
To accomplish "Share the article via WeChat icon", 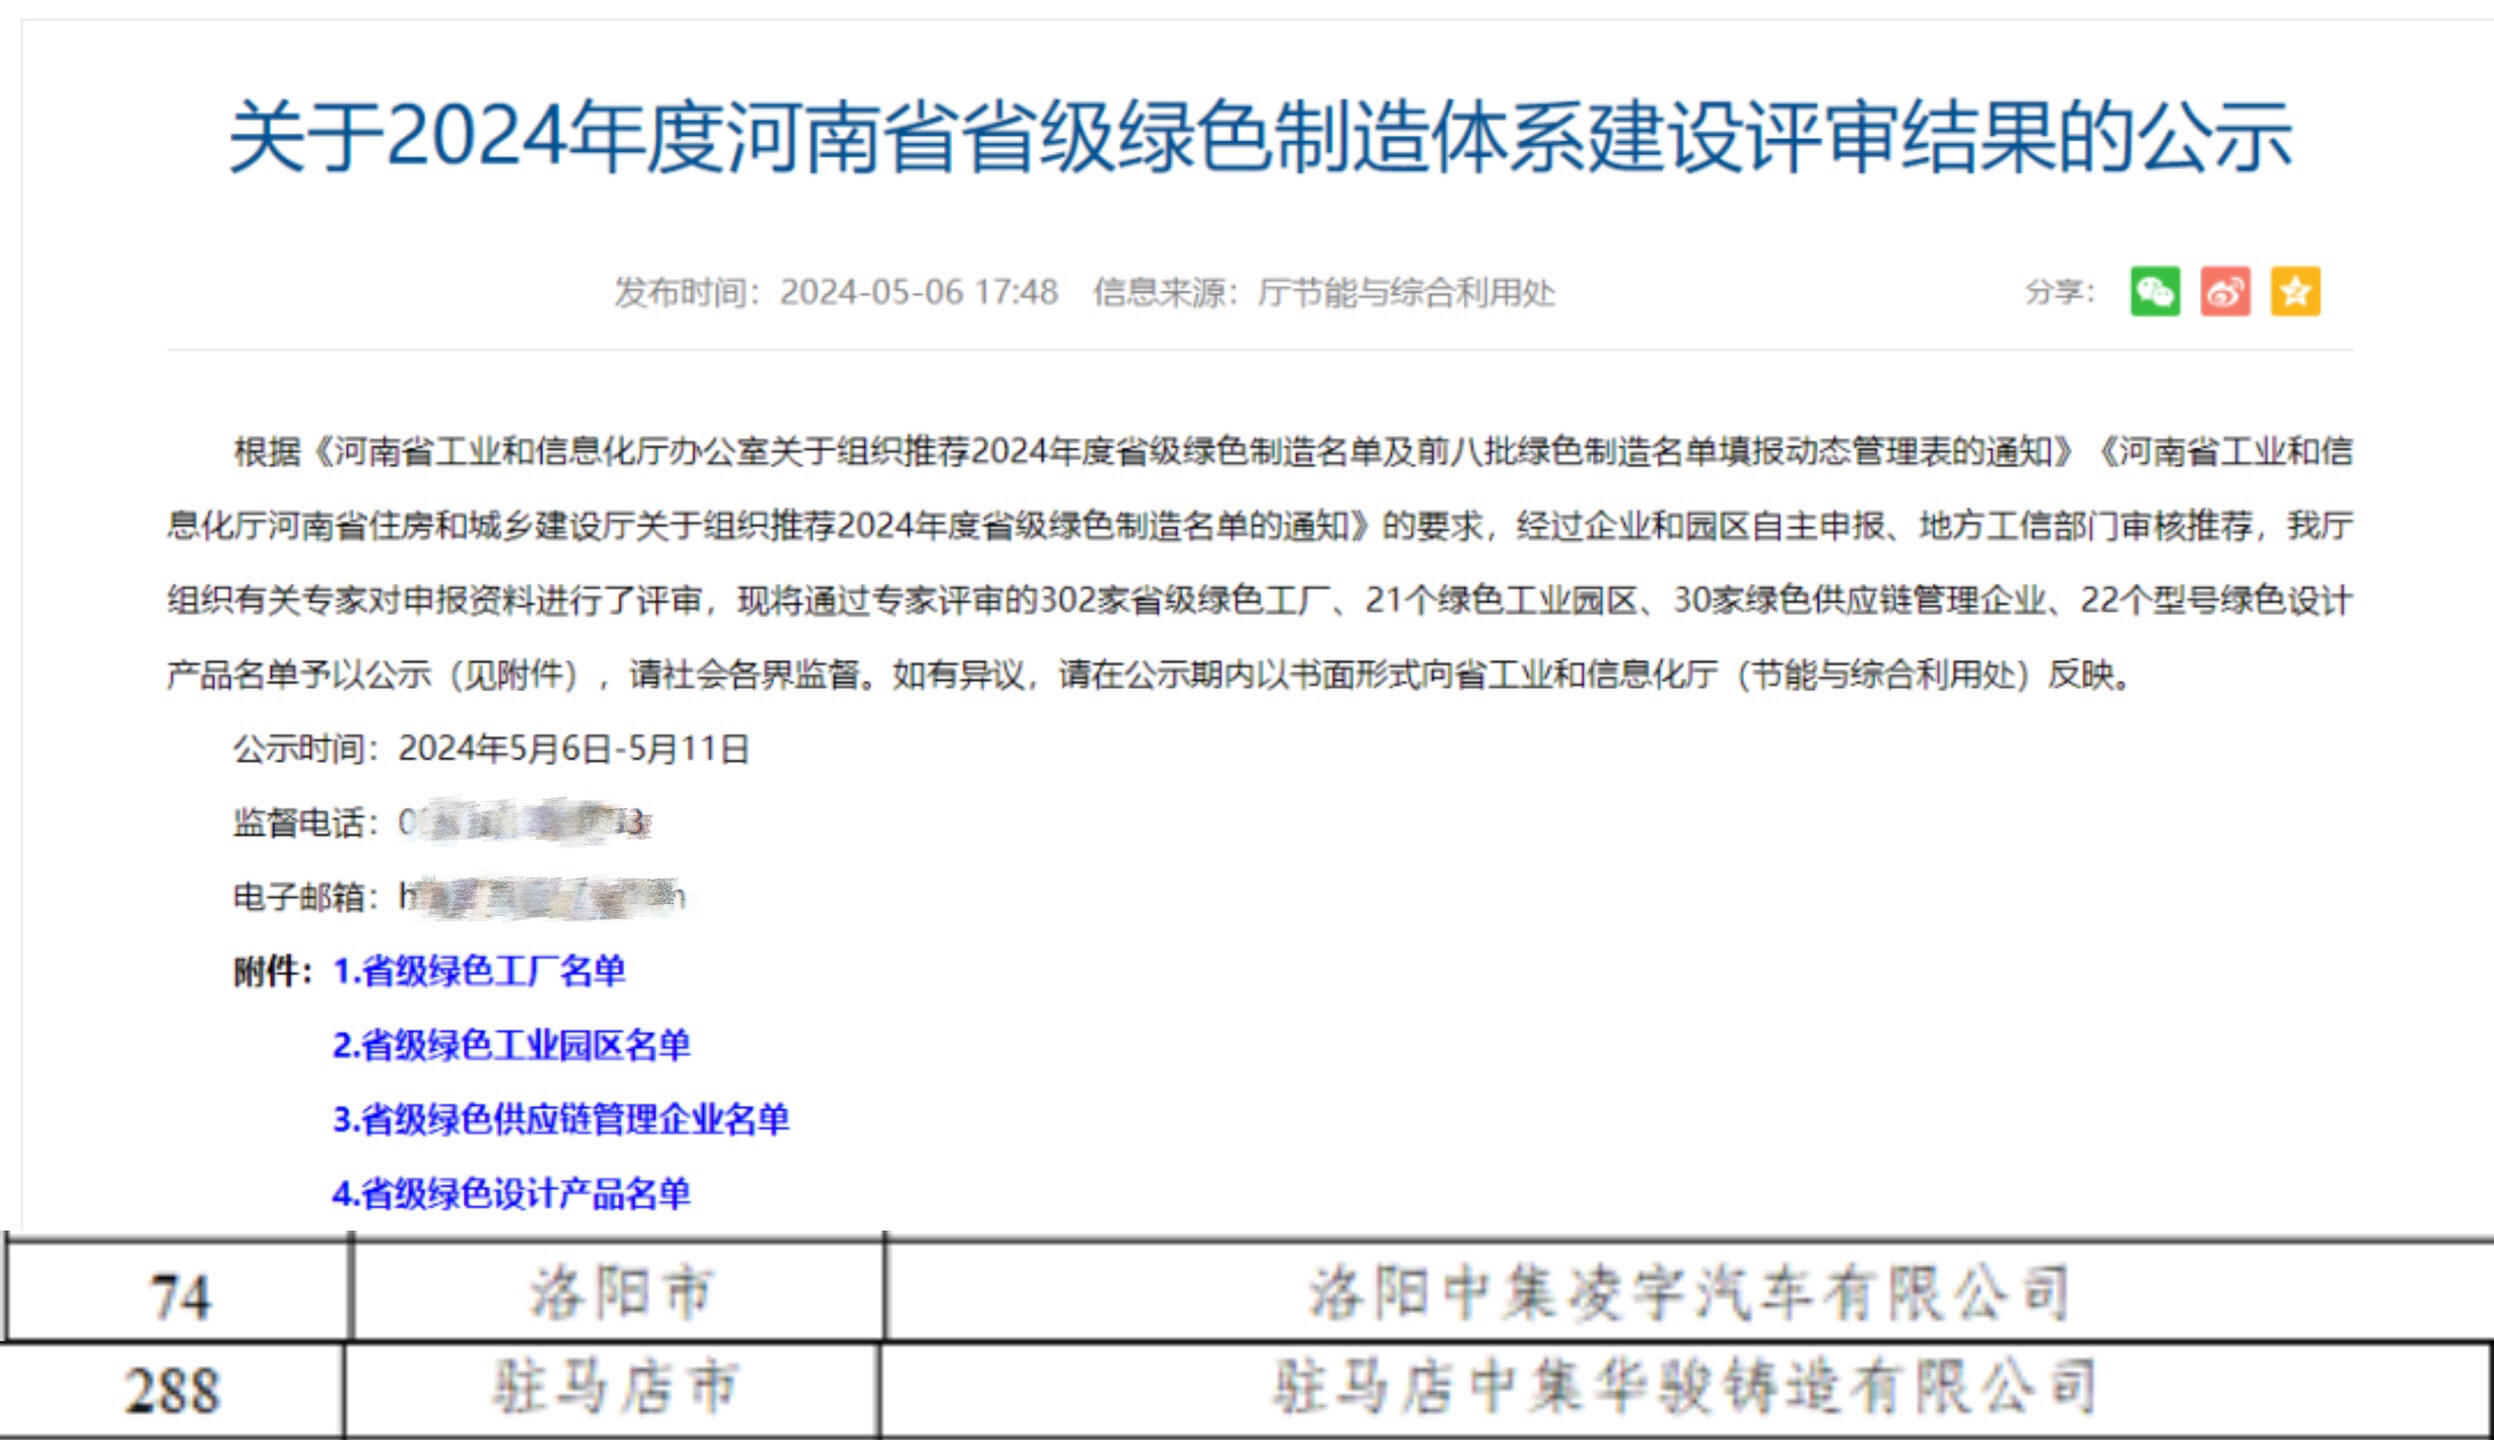I will click(x=2155, y=292).
